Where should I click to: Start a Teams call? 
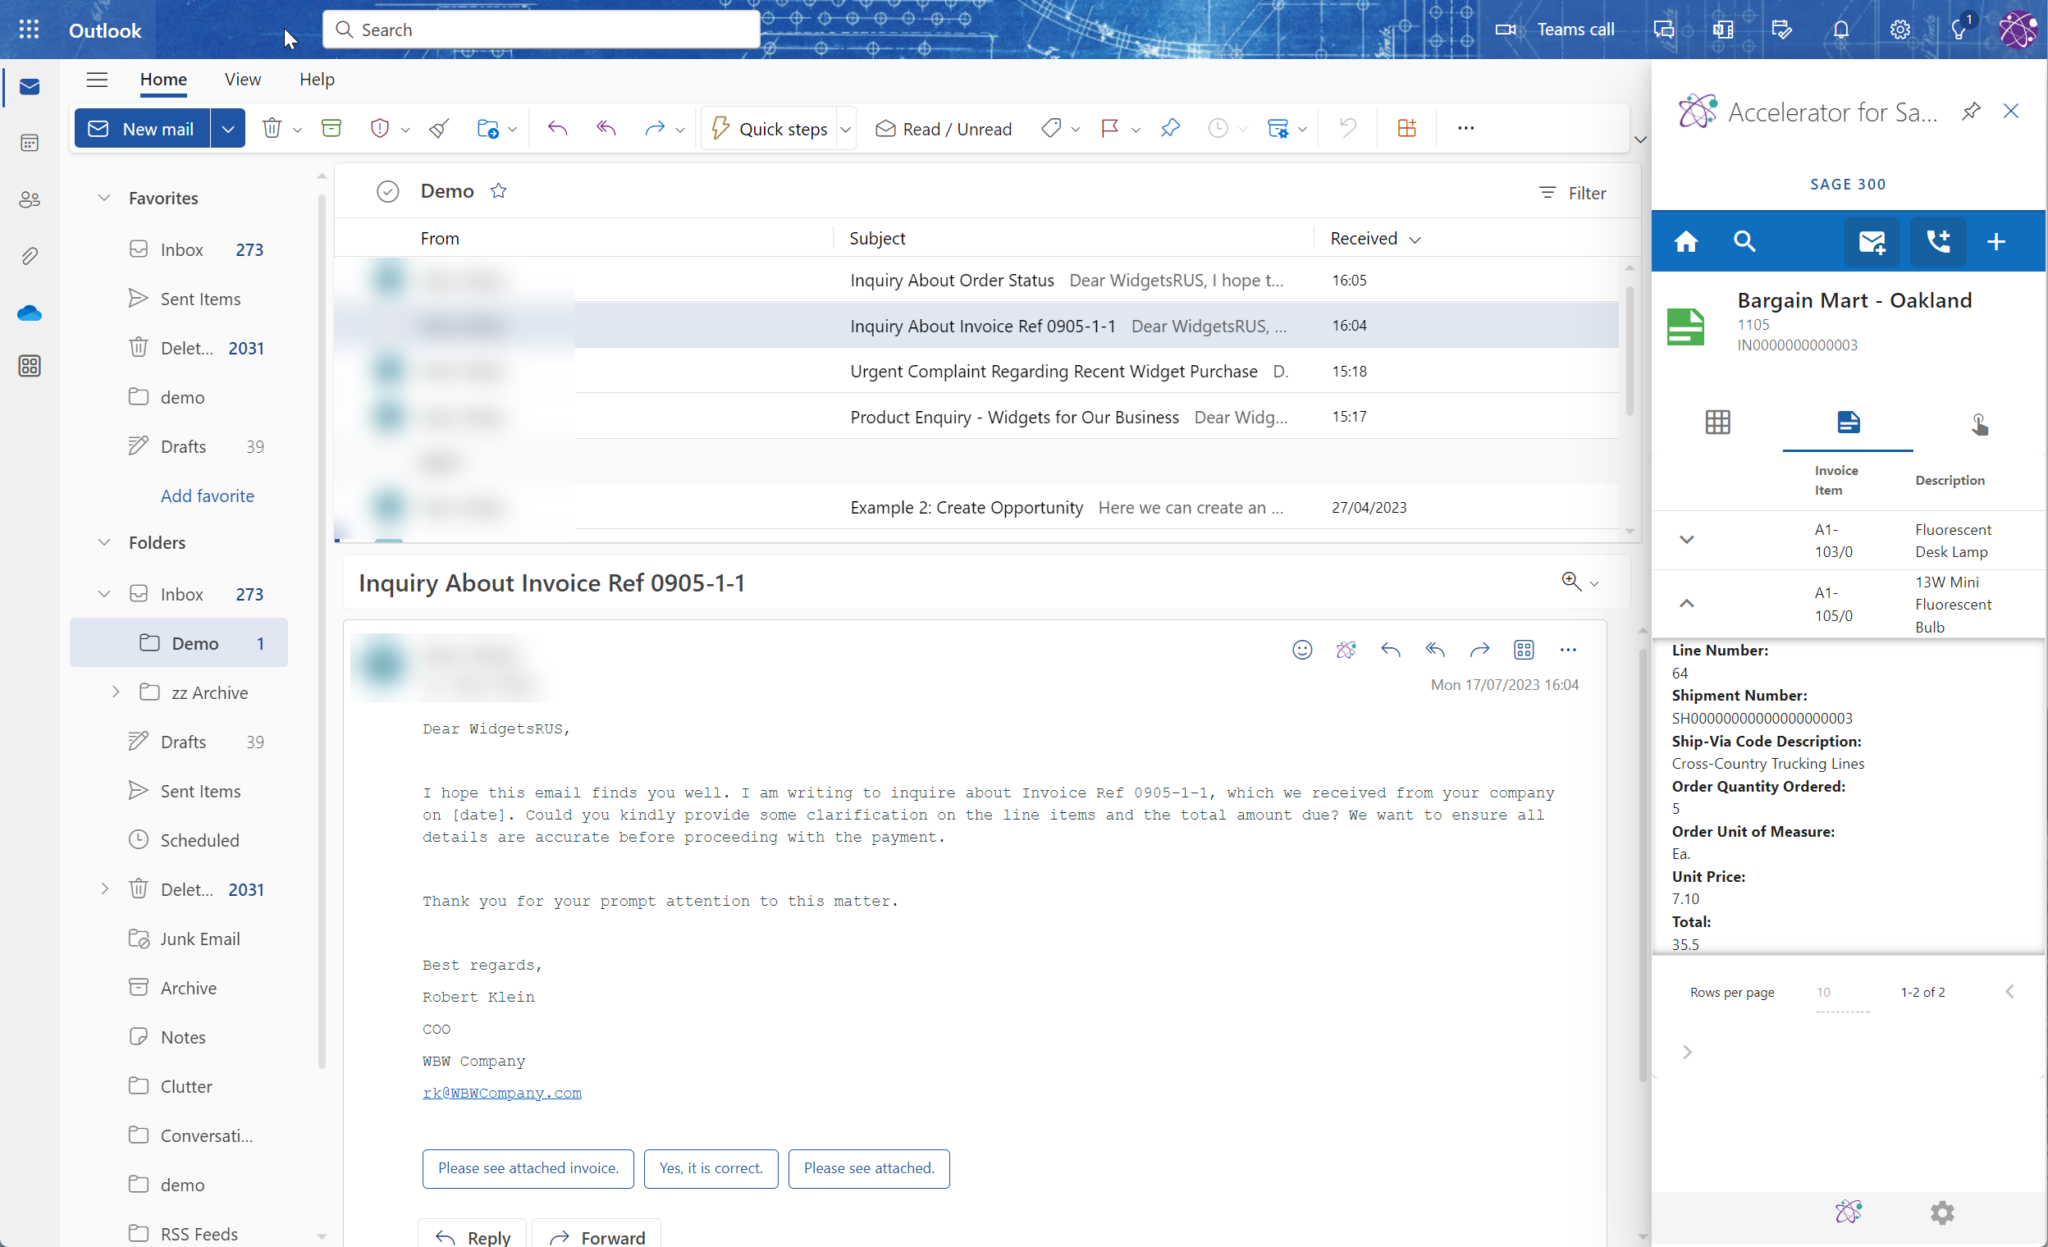tap(1556, 30)
